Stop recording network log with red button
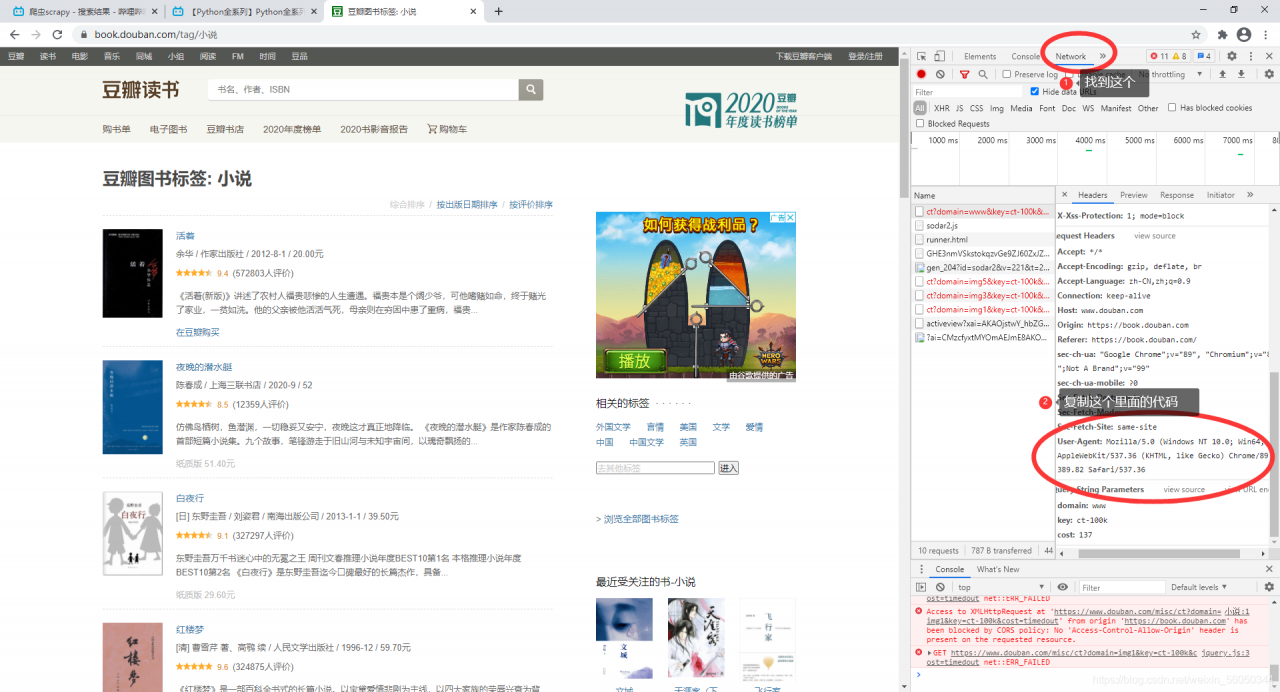Image resolution: width=1280 pixels, height=692 pixels. [921, 74]
